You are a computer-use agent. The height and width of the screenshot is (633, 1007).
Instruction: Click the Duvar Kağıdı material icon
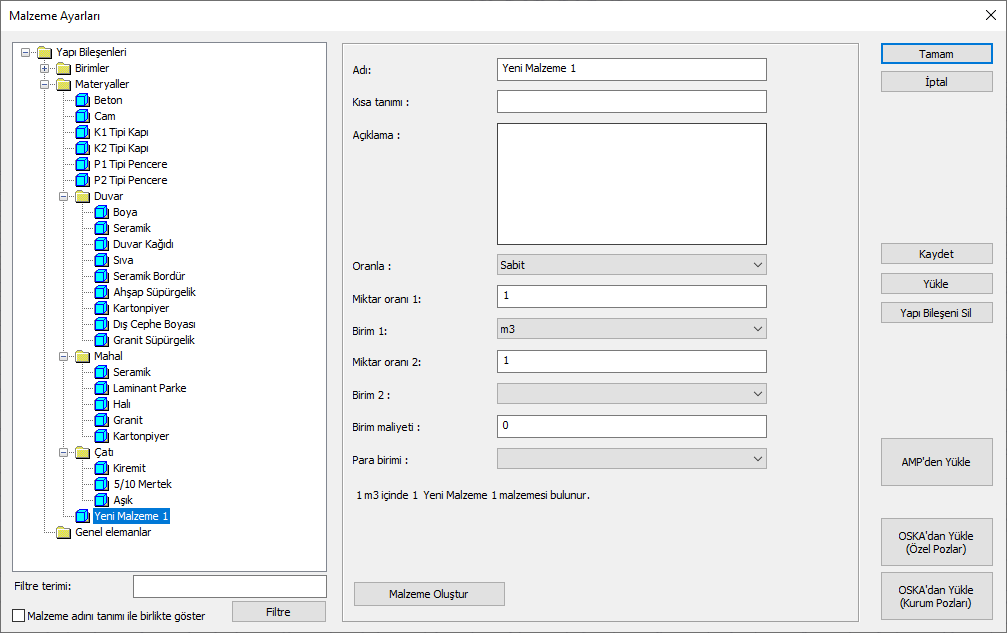[x=101, y=245]
